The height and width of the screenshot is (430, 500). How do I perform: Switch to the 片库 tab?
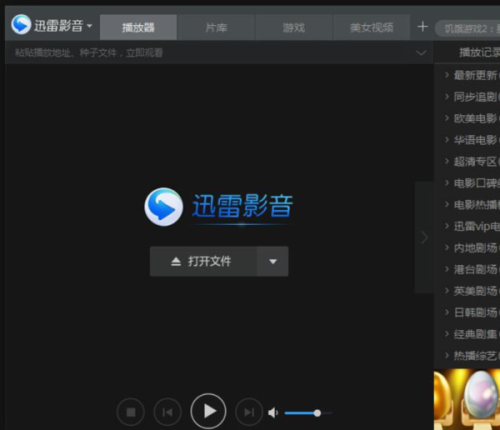(216, 27)
